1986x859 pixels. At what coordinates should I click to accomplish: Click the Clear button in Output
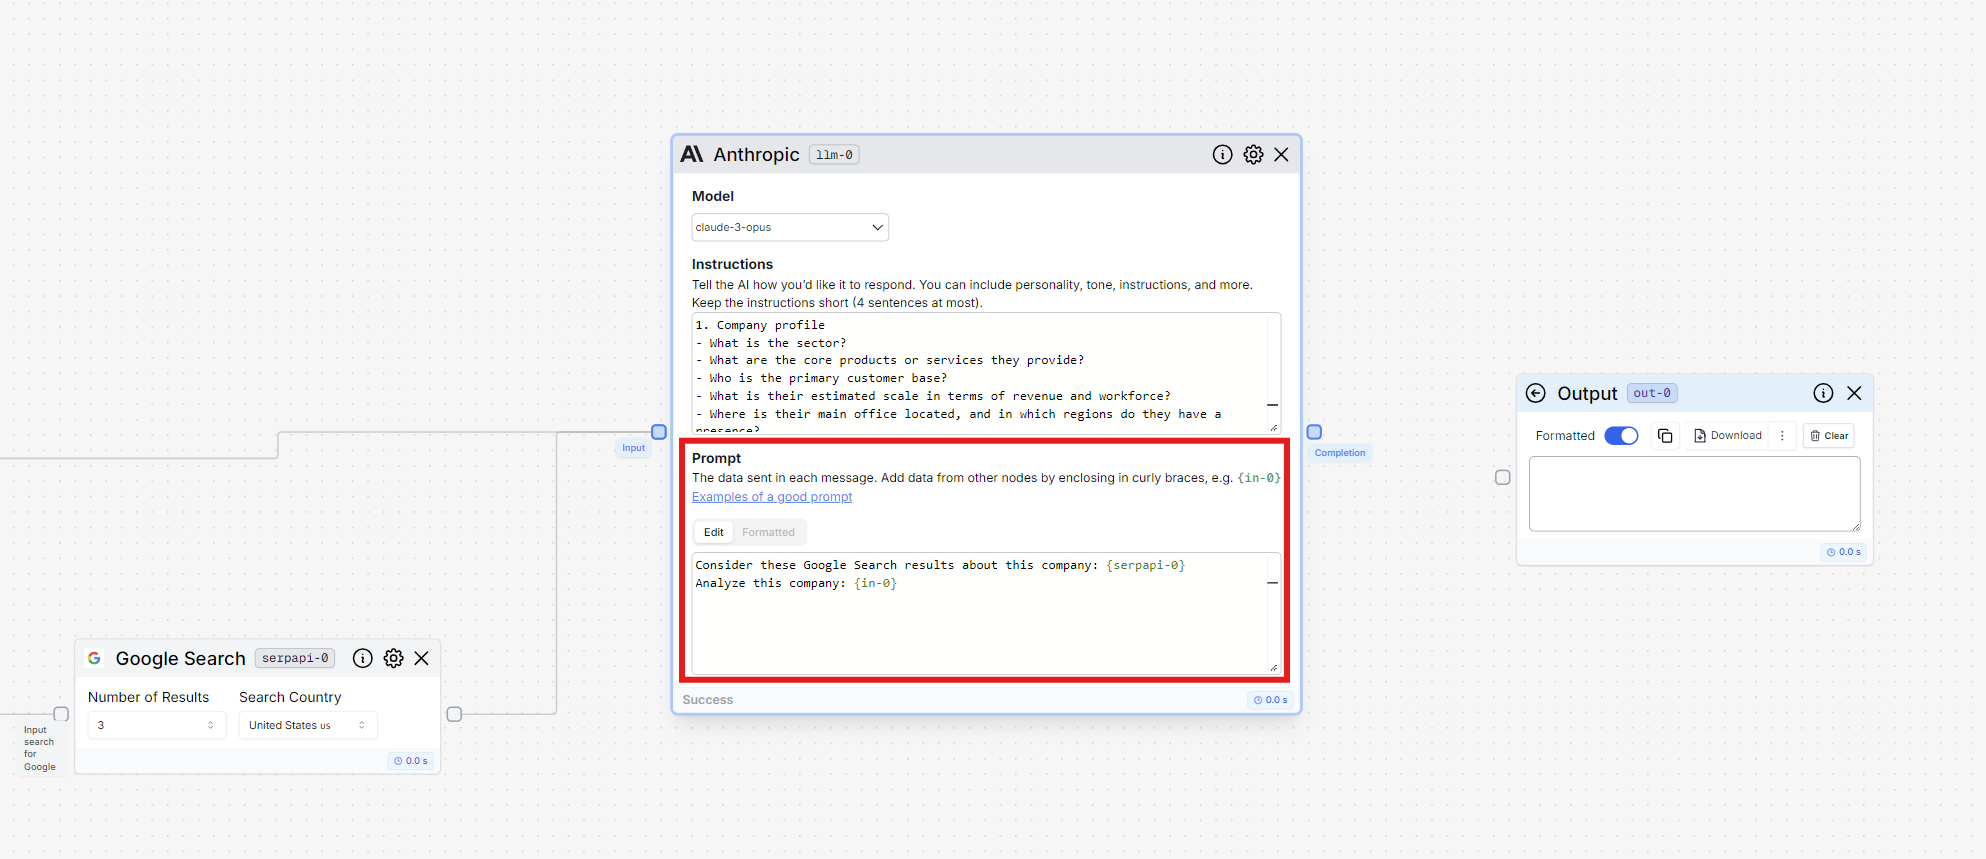click(1829, 436)
